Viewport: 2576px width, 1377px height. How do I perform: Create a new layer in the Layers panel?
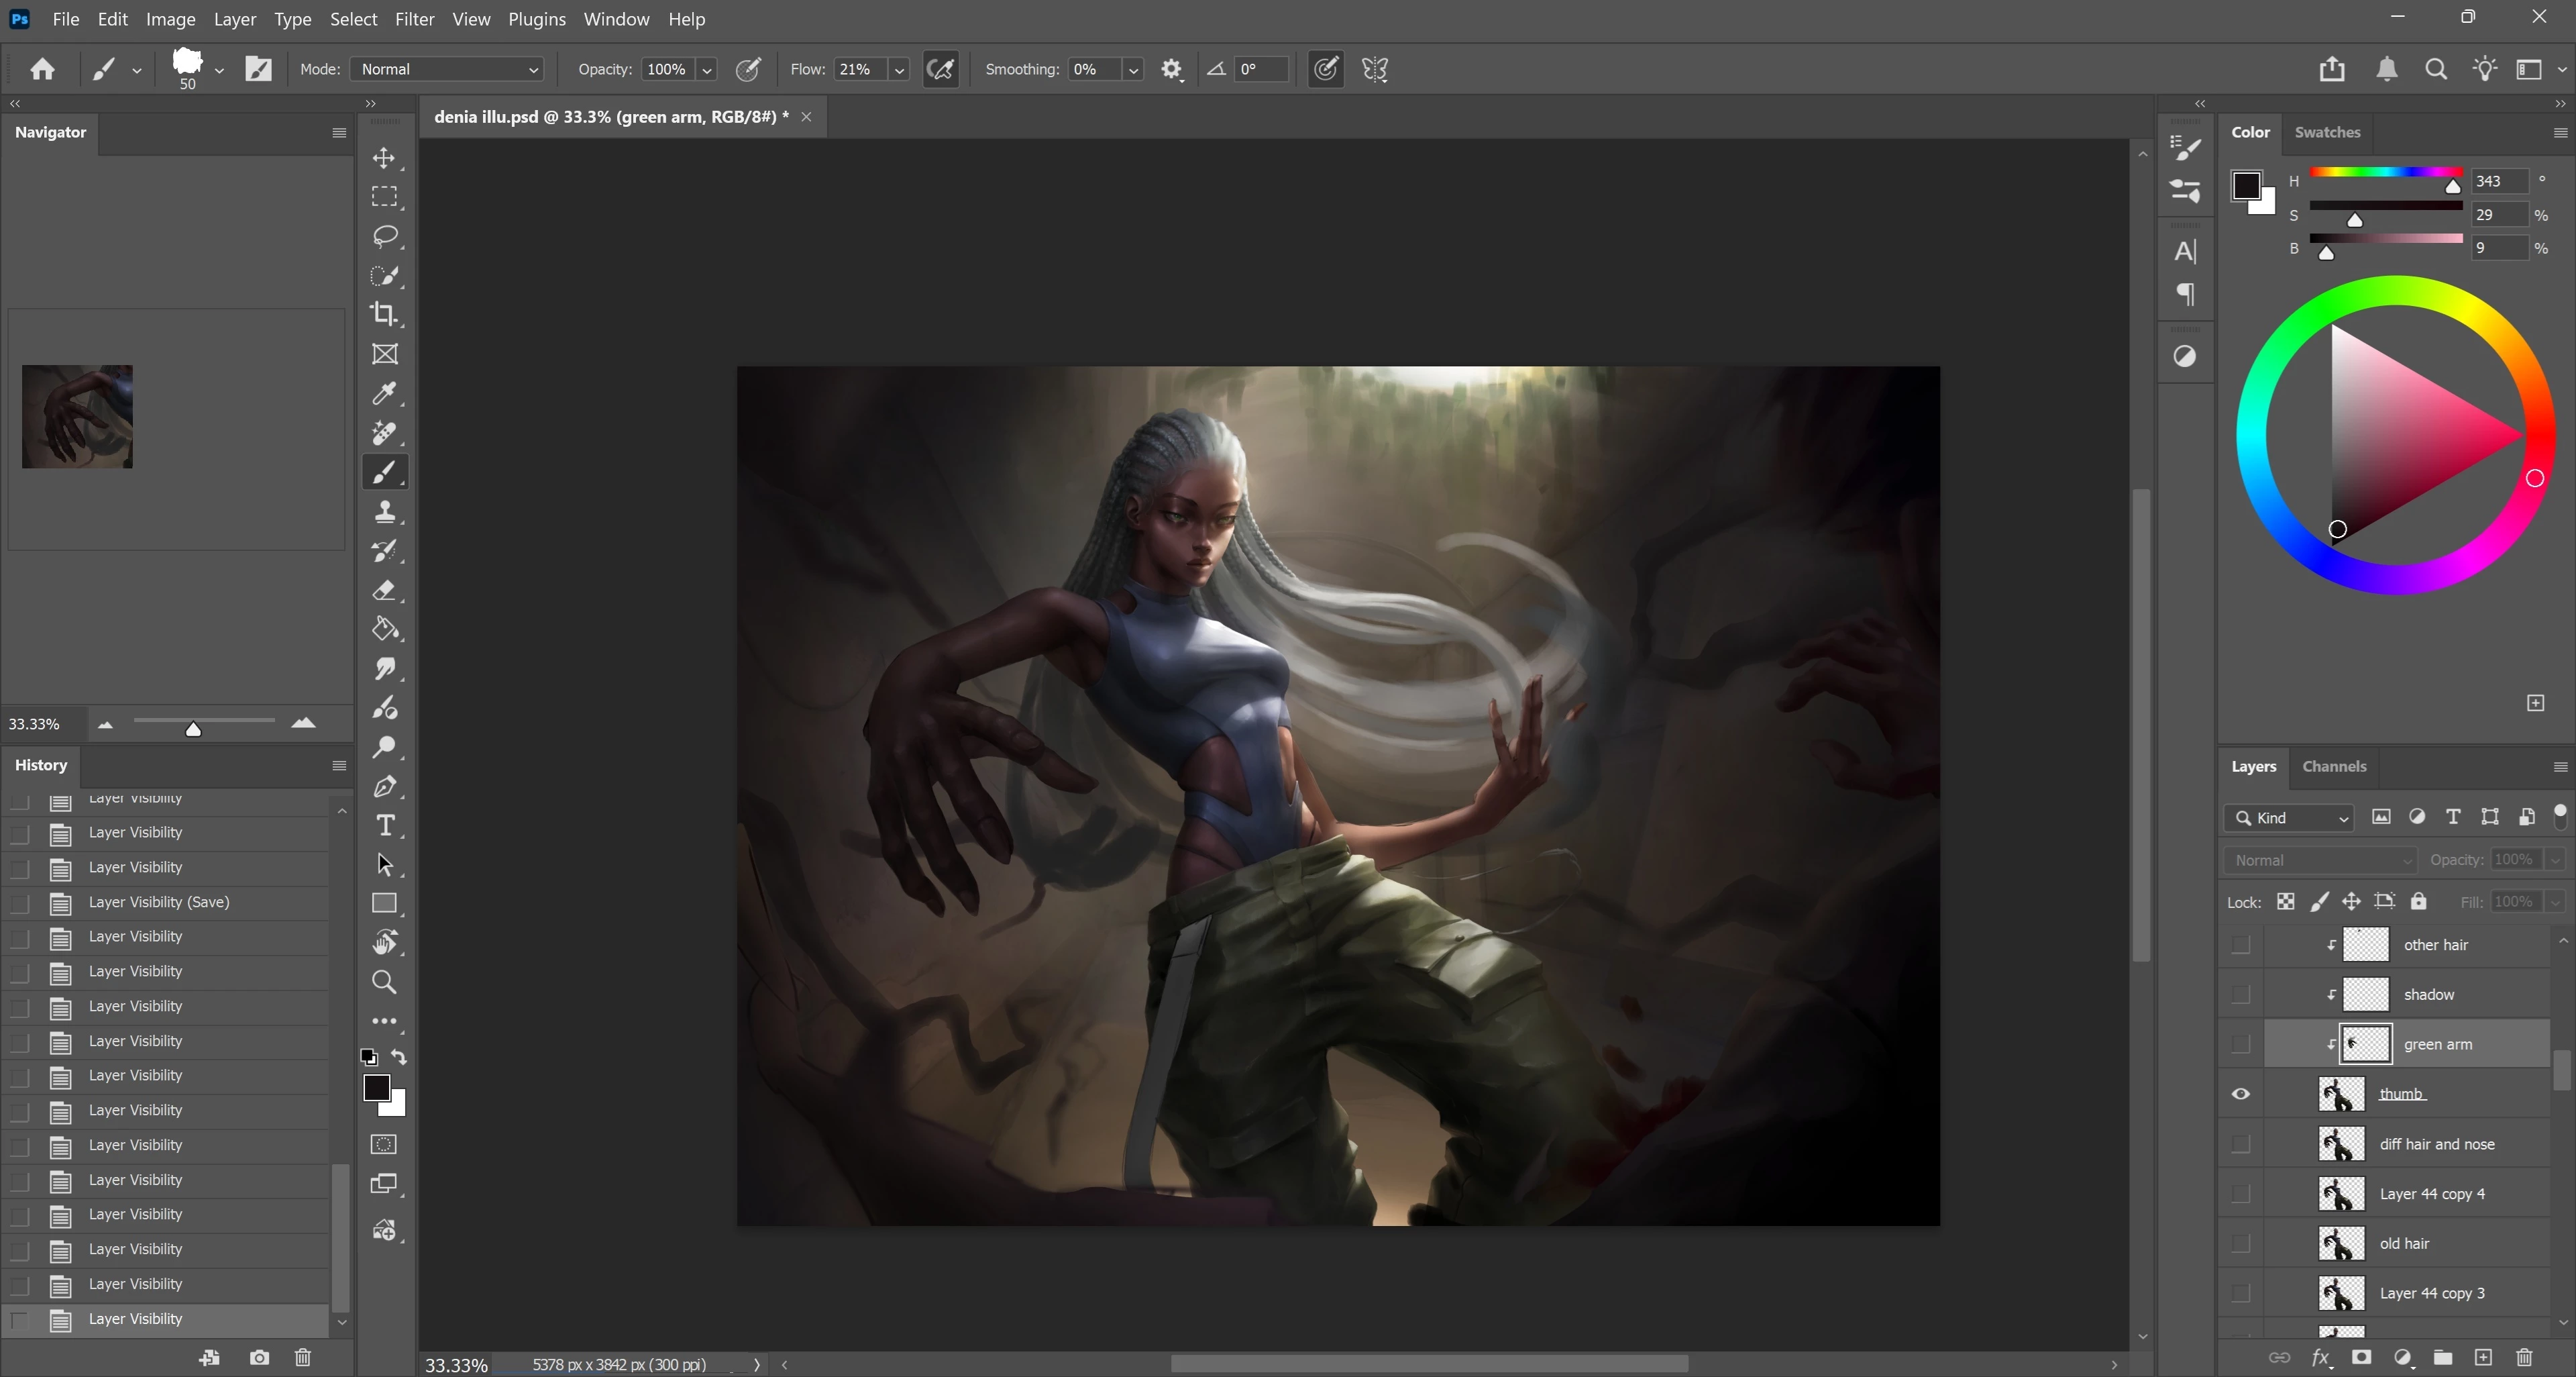click(2483, 1357)
